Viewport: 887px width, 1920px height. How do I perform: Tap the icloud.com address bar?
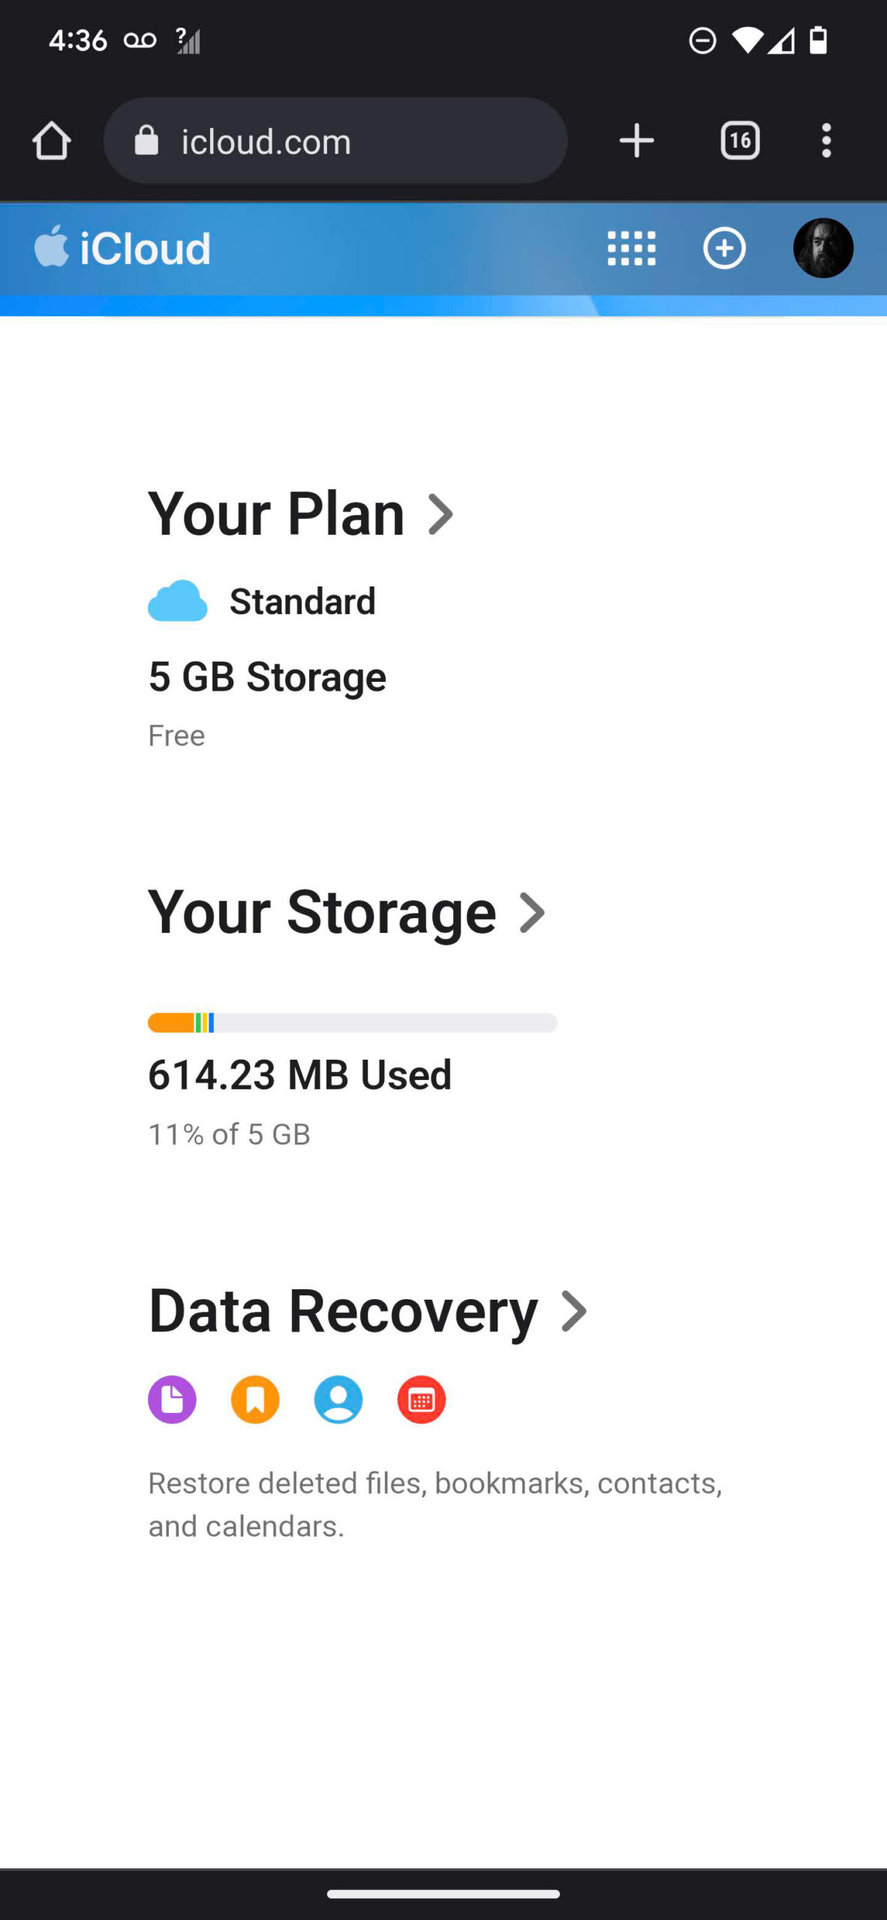(335, 141)
